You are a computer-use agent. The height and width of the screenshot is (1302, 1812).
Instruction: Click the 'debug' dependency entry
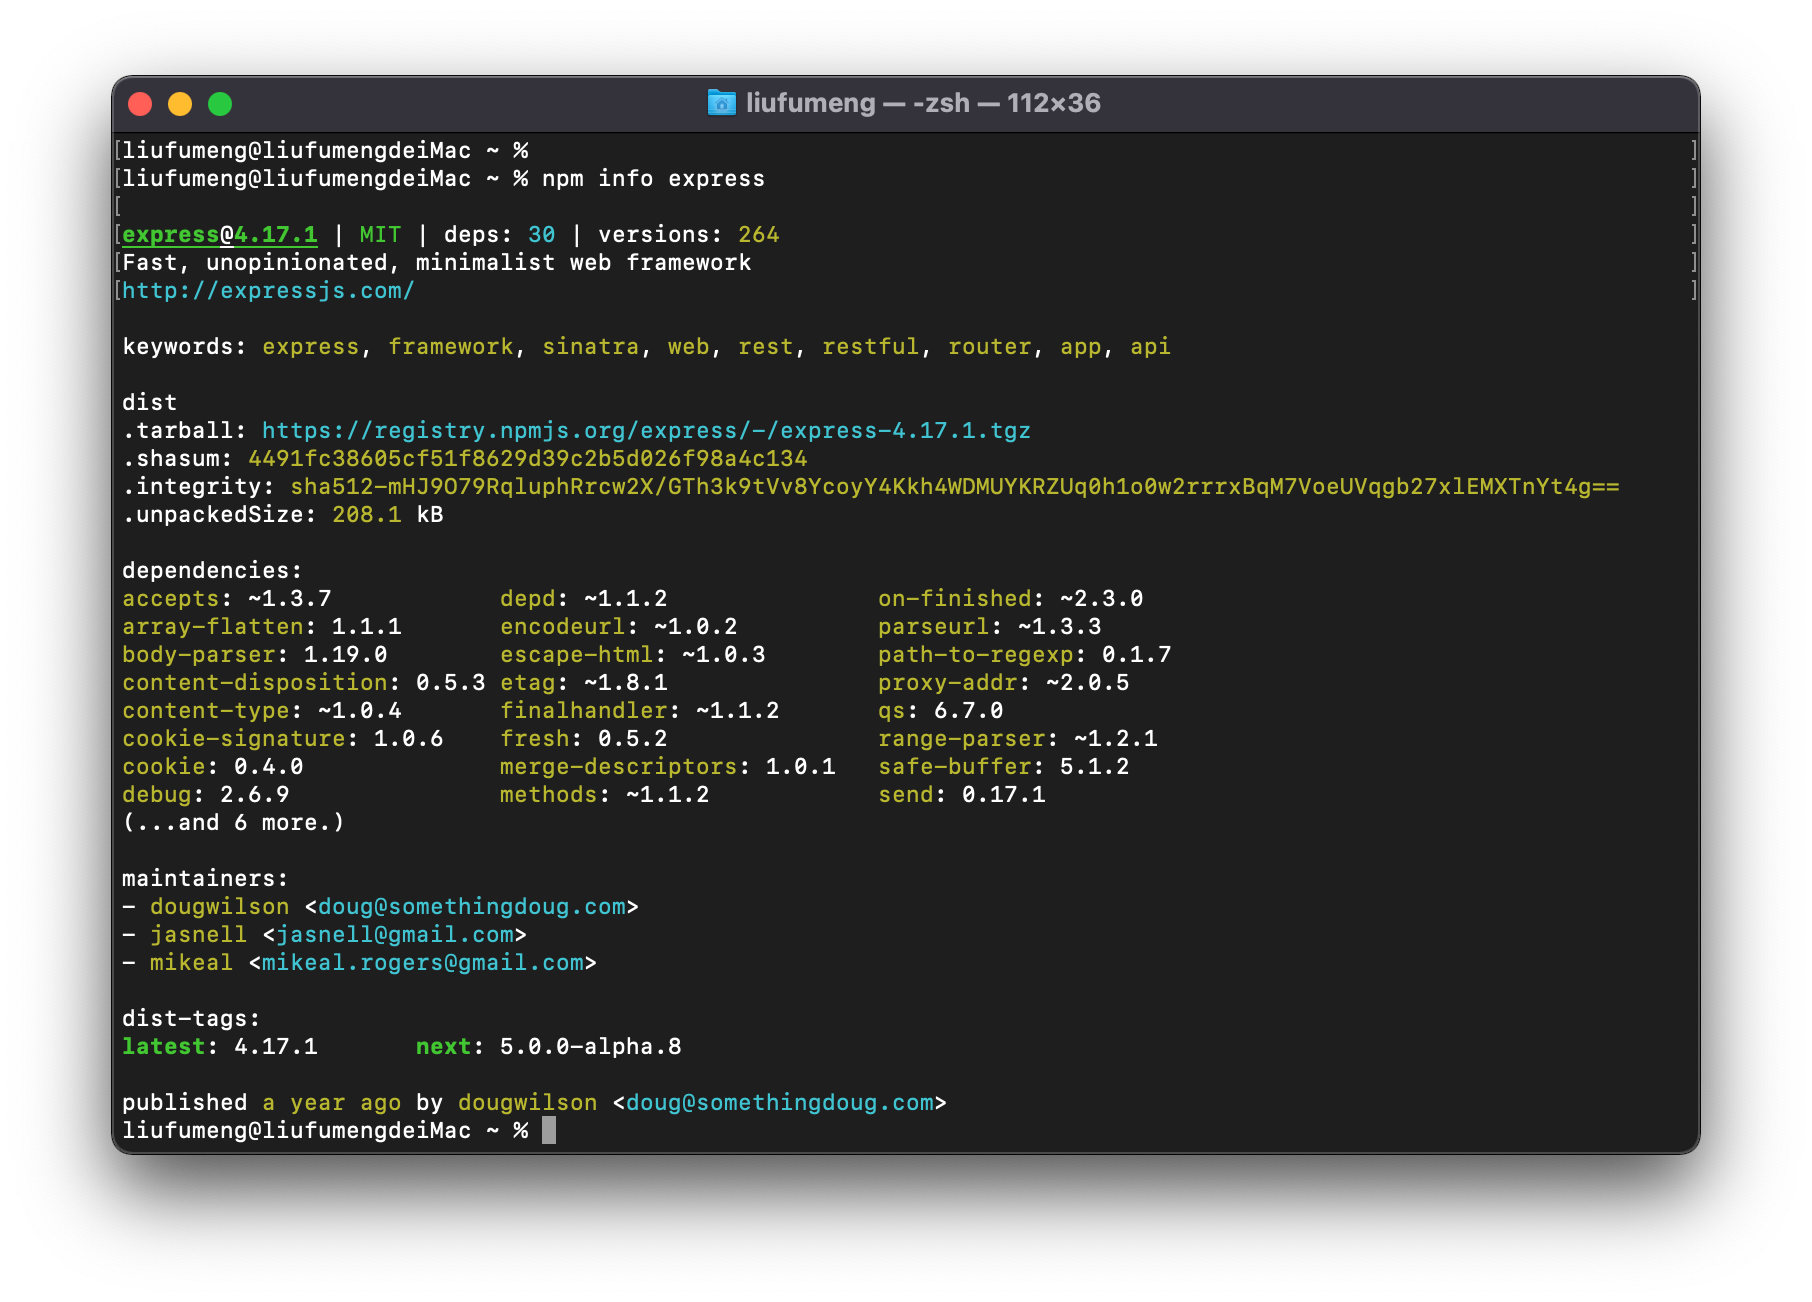[205, 795]
